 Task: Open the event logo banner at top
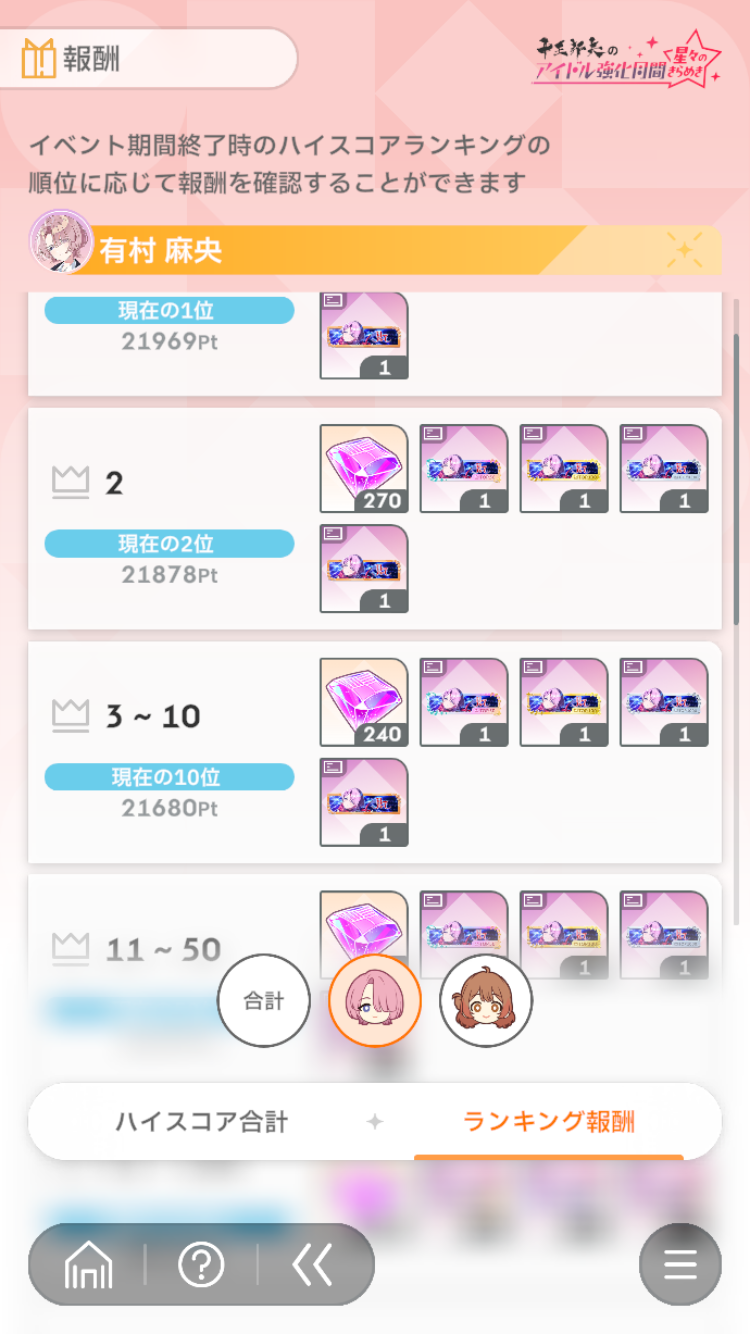[x=627, y=60]
